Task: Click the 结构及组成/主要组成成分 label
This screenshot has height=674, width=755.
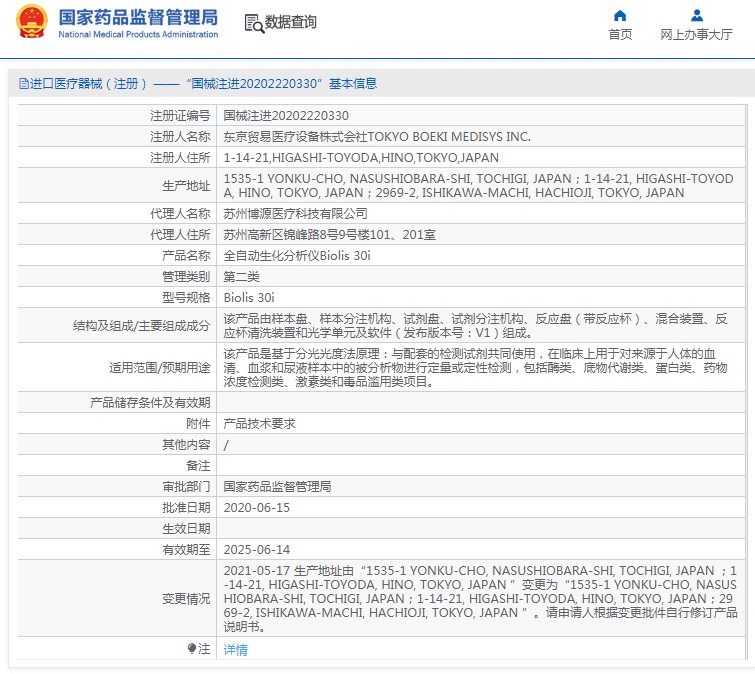Action: (142, 326)
